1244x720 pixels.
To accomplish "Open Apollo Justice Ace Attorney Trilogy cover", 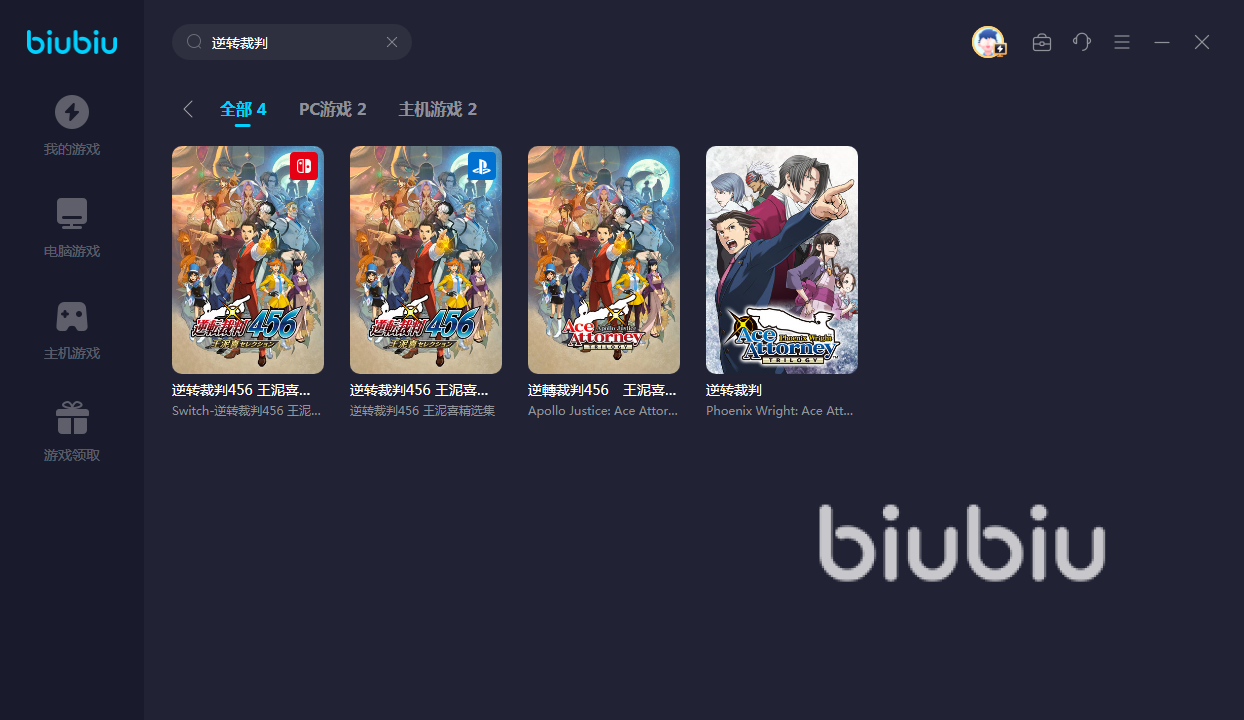I will pos(604,260).
